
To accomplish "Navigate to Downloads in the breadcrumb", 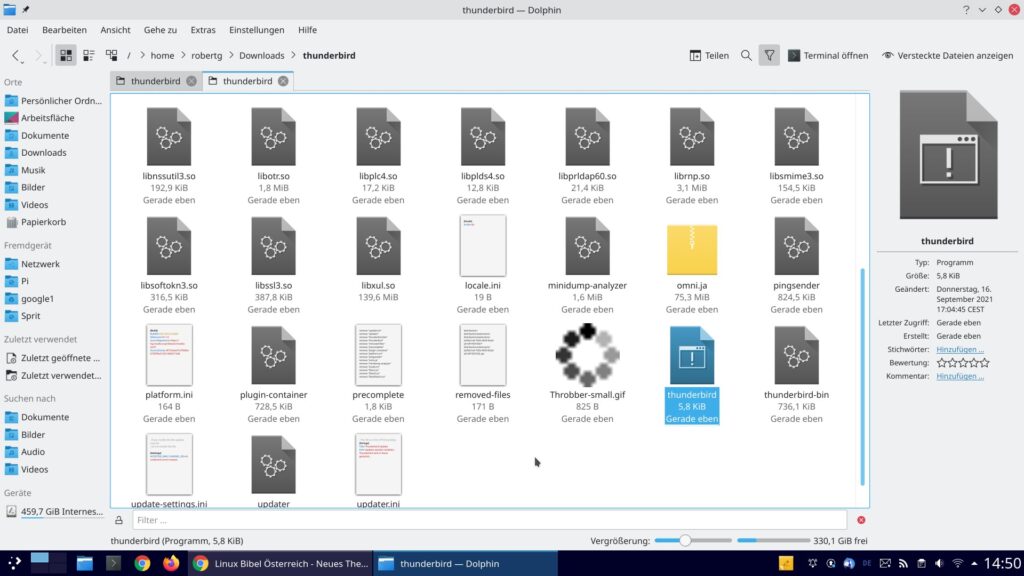I will pos(261,56).
